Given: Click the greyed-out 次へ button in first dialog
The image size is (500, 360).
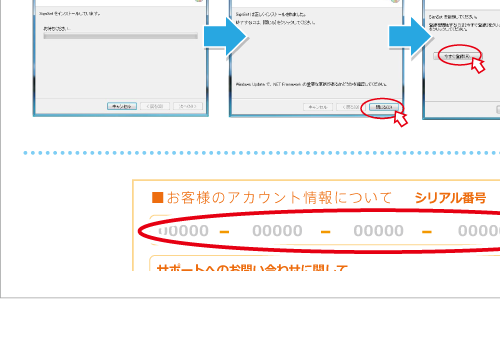Looking at the screenshot, I should click(x=188, y=106).
